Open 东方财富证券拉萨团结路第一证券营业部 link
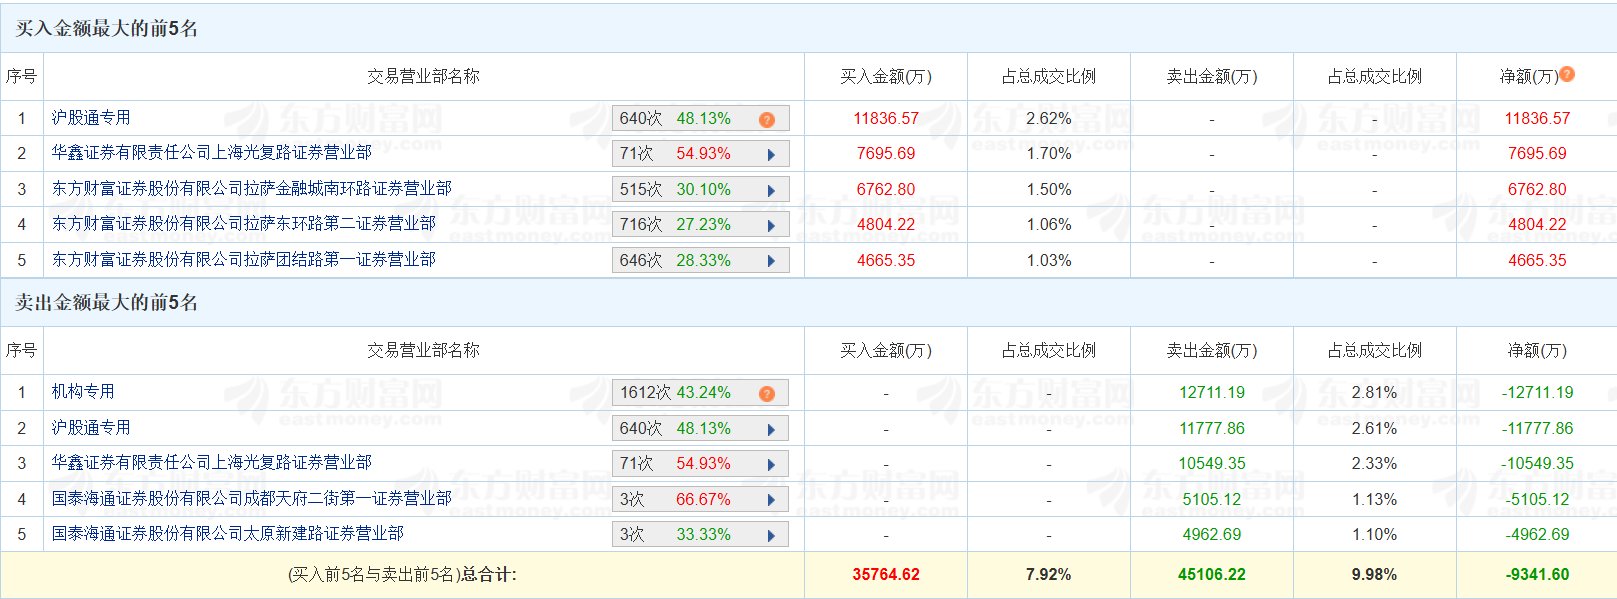Image resolution: width=1617 pixels, height=599 pixels. click(x=243, y=260)
